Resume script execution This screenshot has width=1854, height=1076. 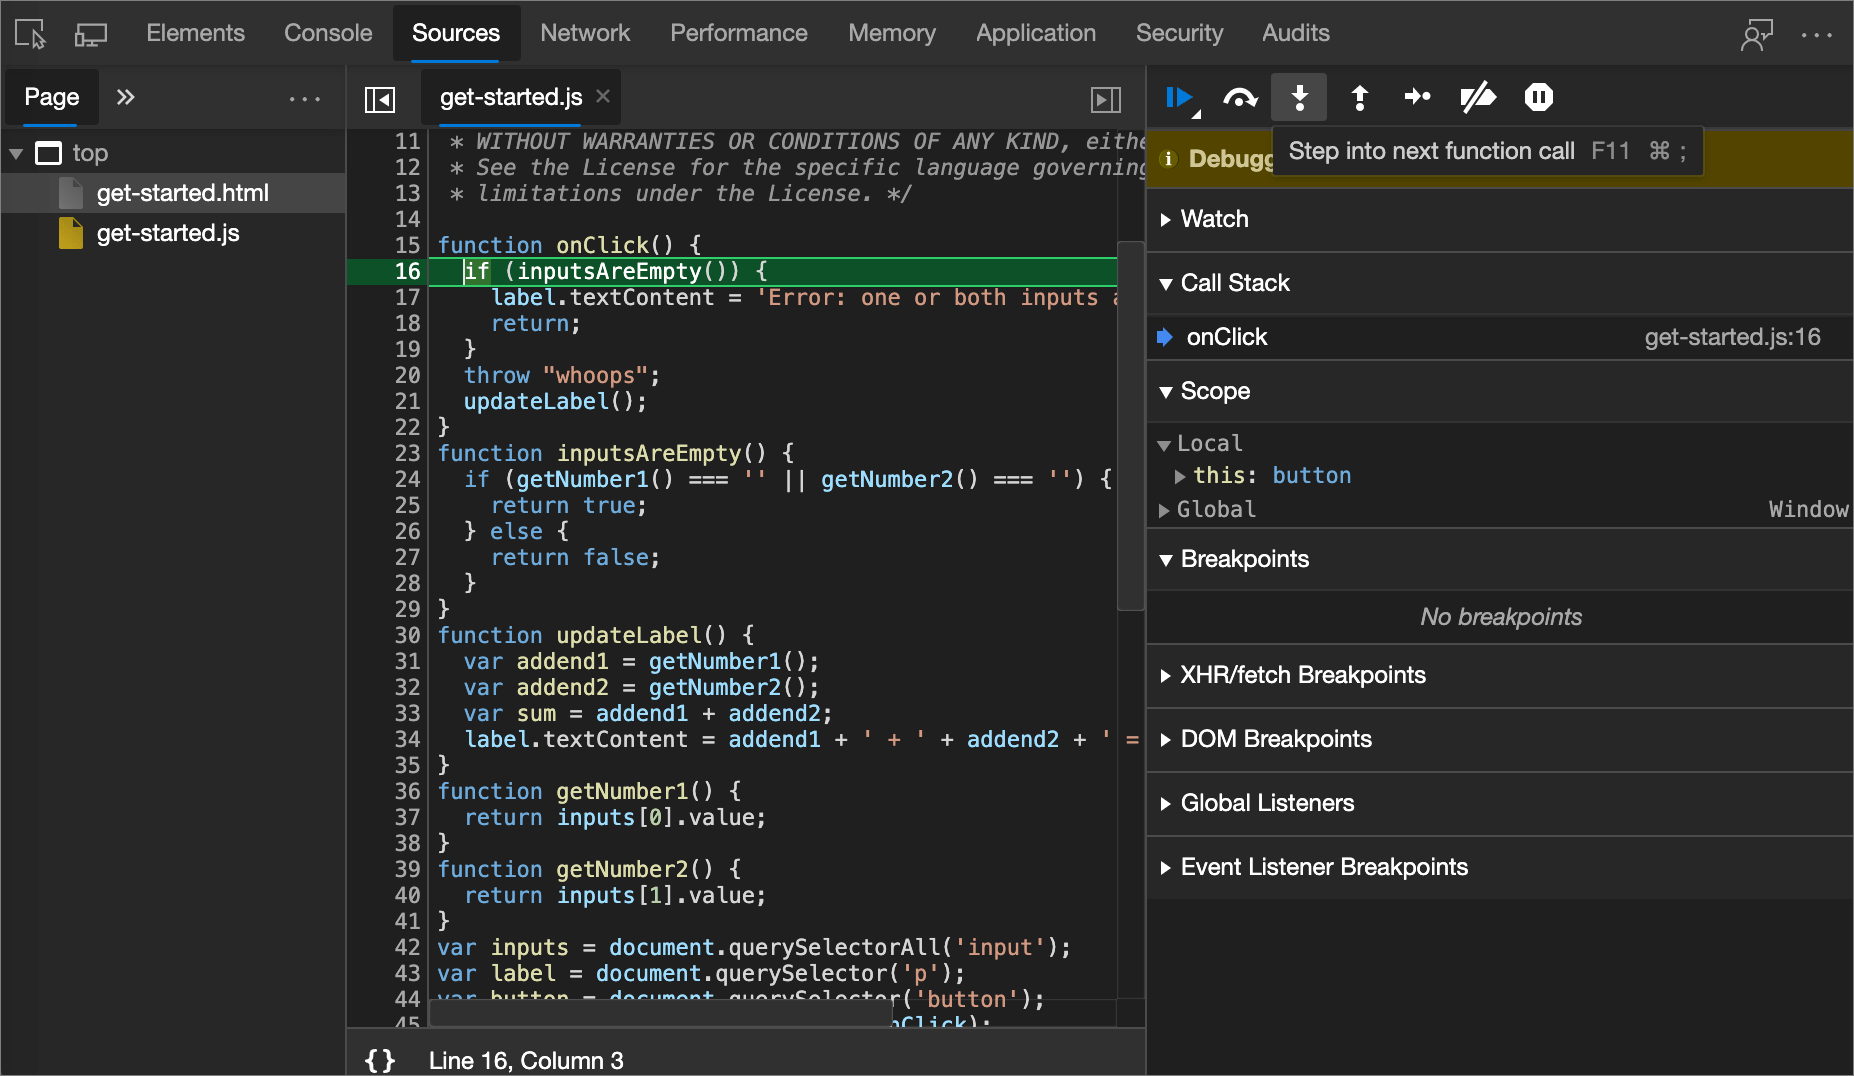pyautogui.click(x=1181, y=97)
